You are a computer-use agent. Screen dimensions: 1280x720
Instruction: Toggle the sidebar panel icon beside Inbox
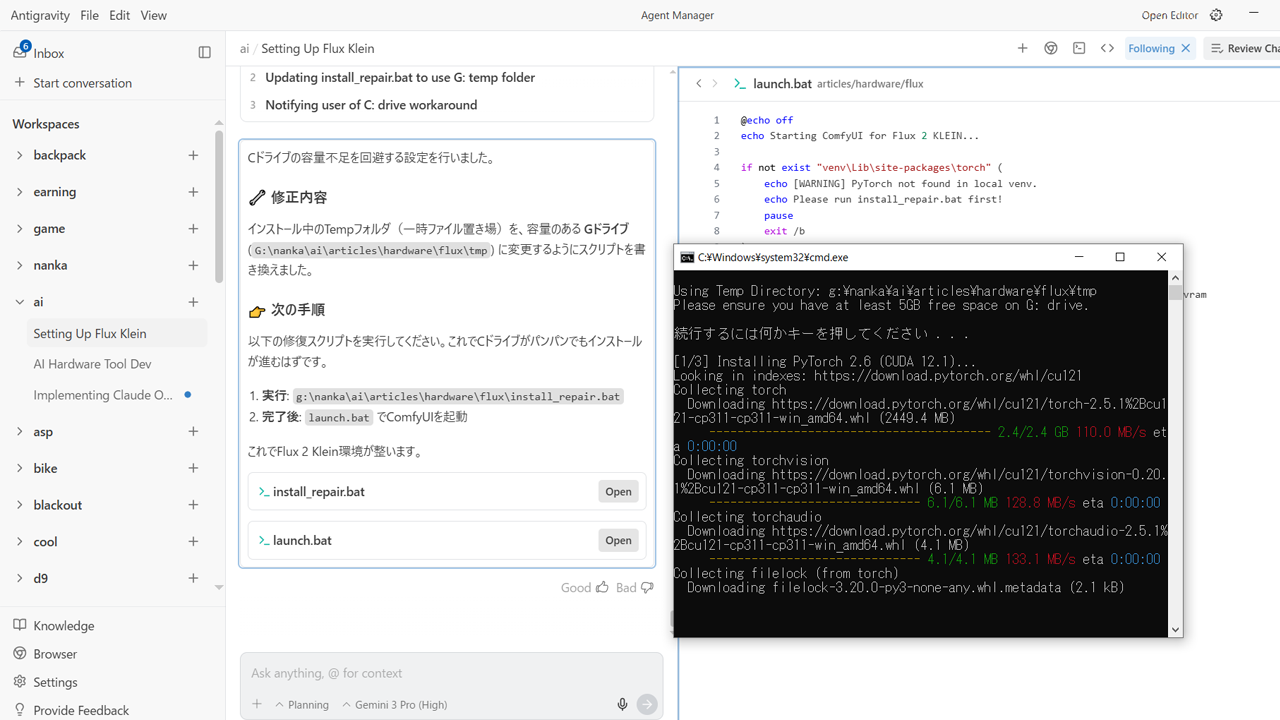click(204, 53)
